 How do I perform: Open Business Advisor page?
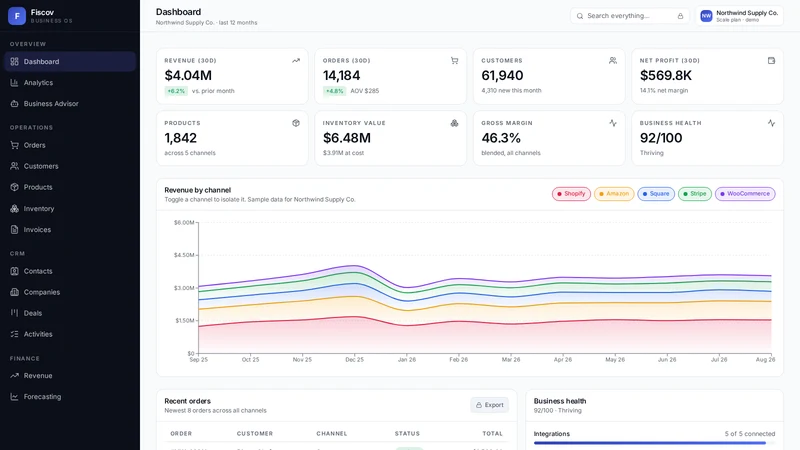70,104
